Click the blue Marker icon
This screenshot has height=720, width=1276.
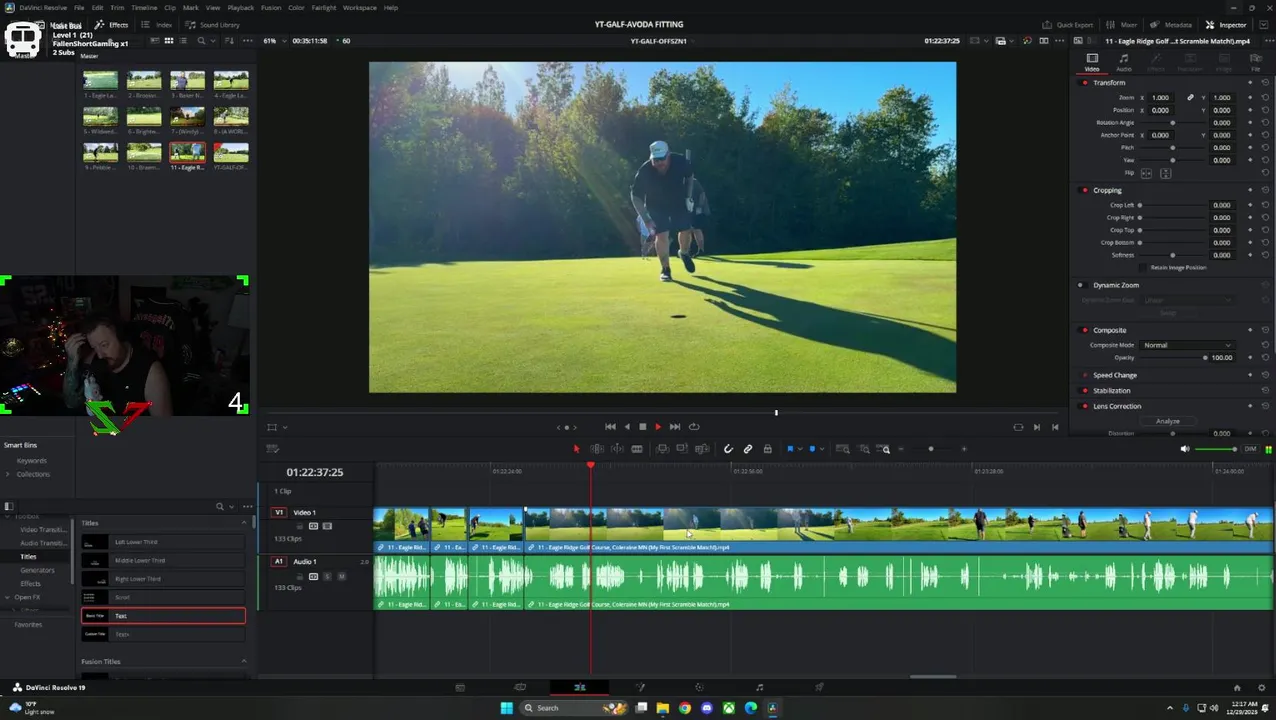(812, 449)
